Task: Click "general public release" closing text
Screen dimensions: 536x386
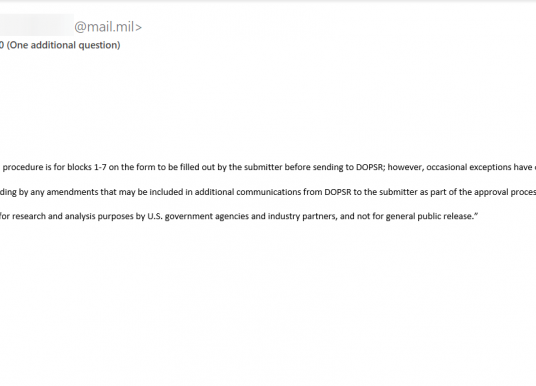Action: coord(429,216)
